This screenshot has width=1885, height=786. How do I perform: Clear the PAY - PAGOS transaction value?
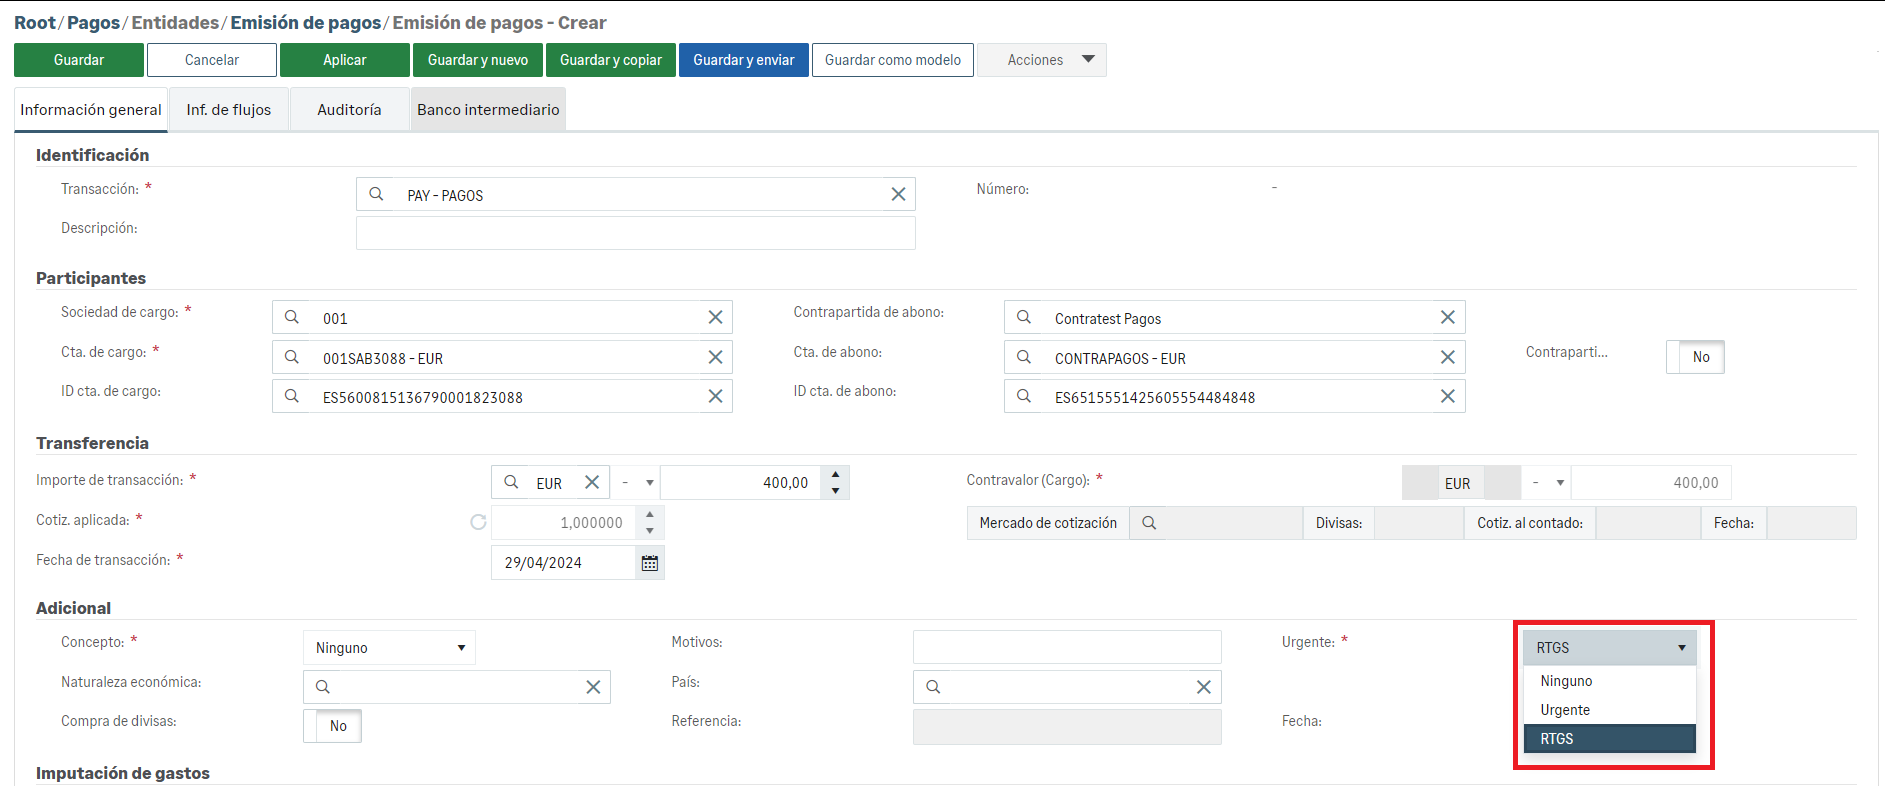(x=898, y=195)
